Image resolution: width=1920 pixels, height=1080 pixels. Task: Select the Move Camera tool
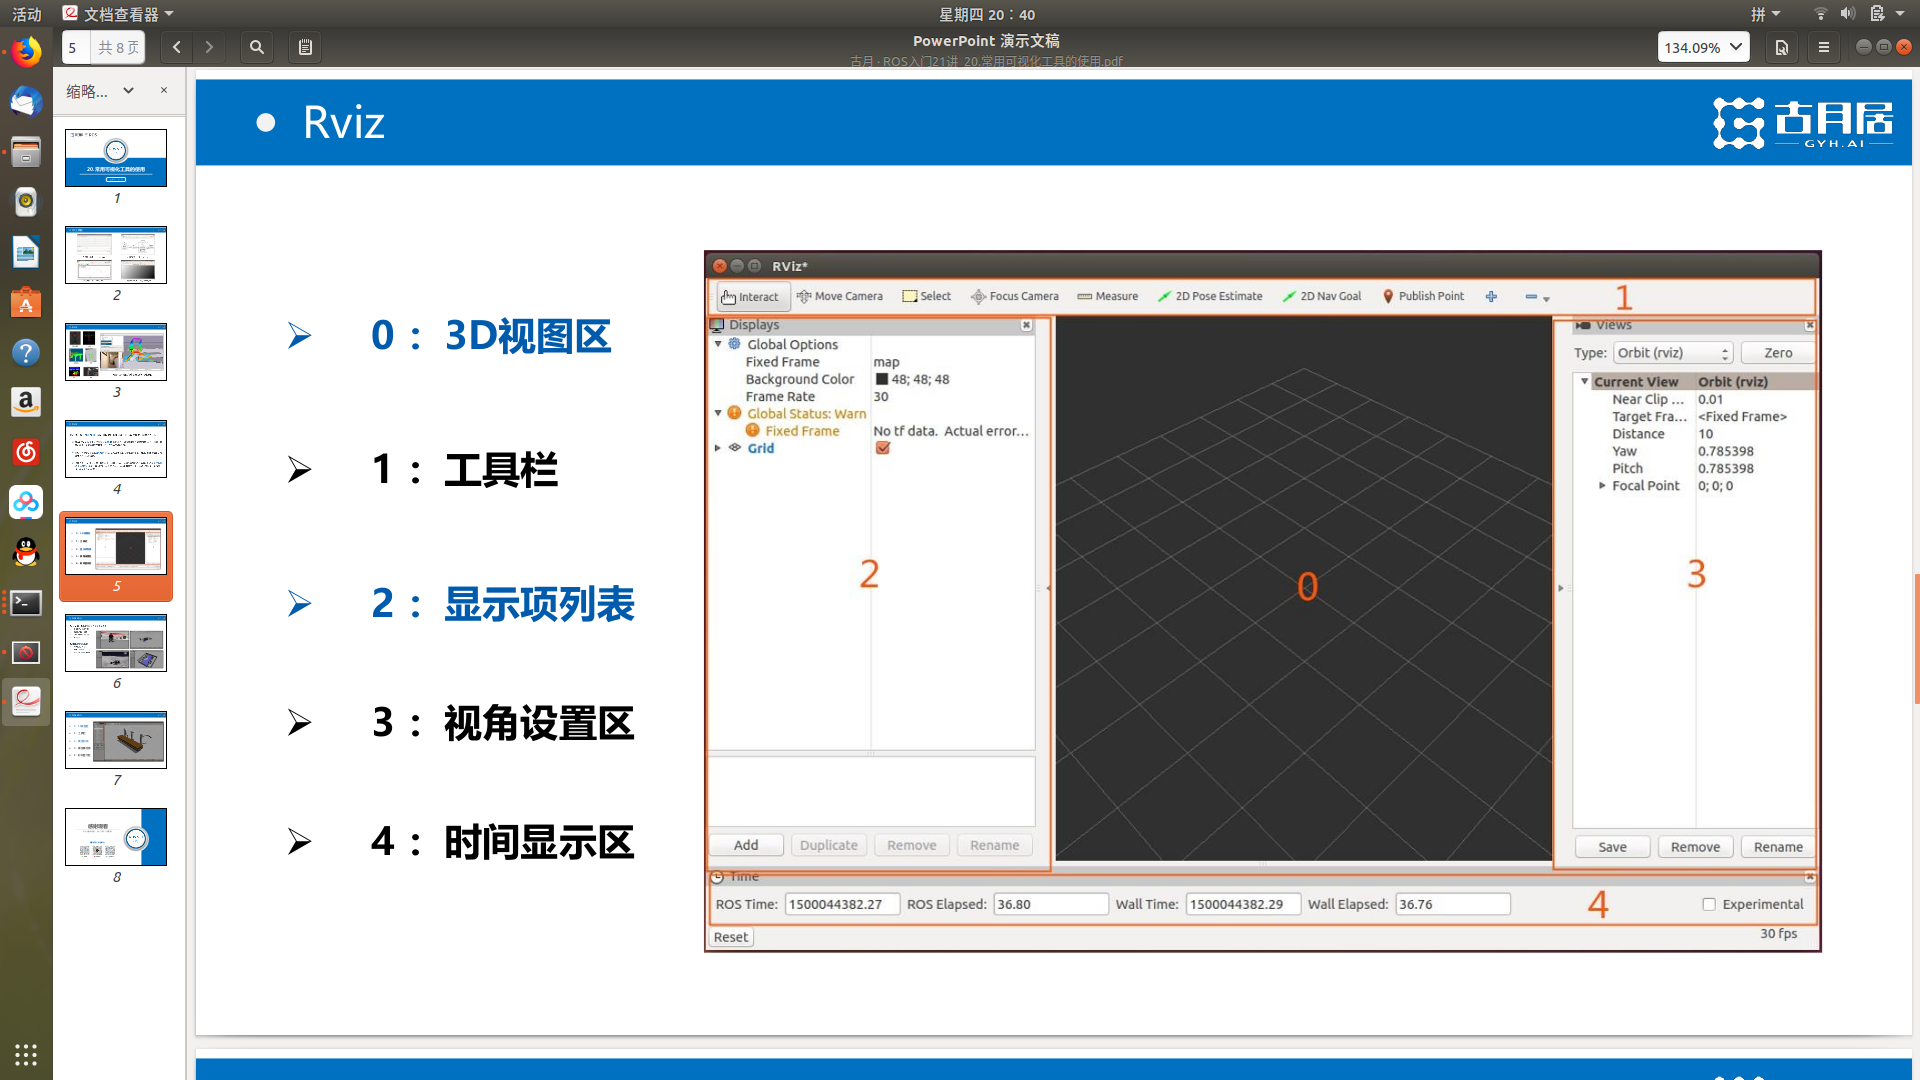[x=840, y=296]
